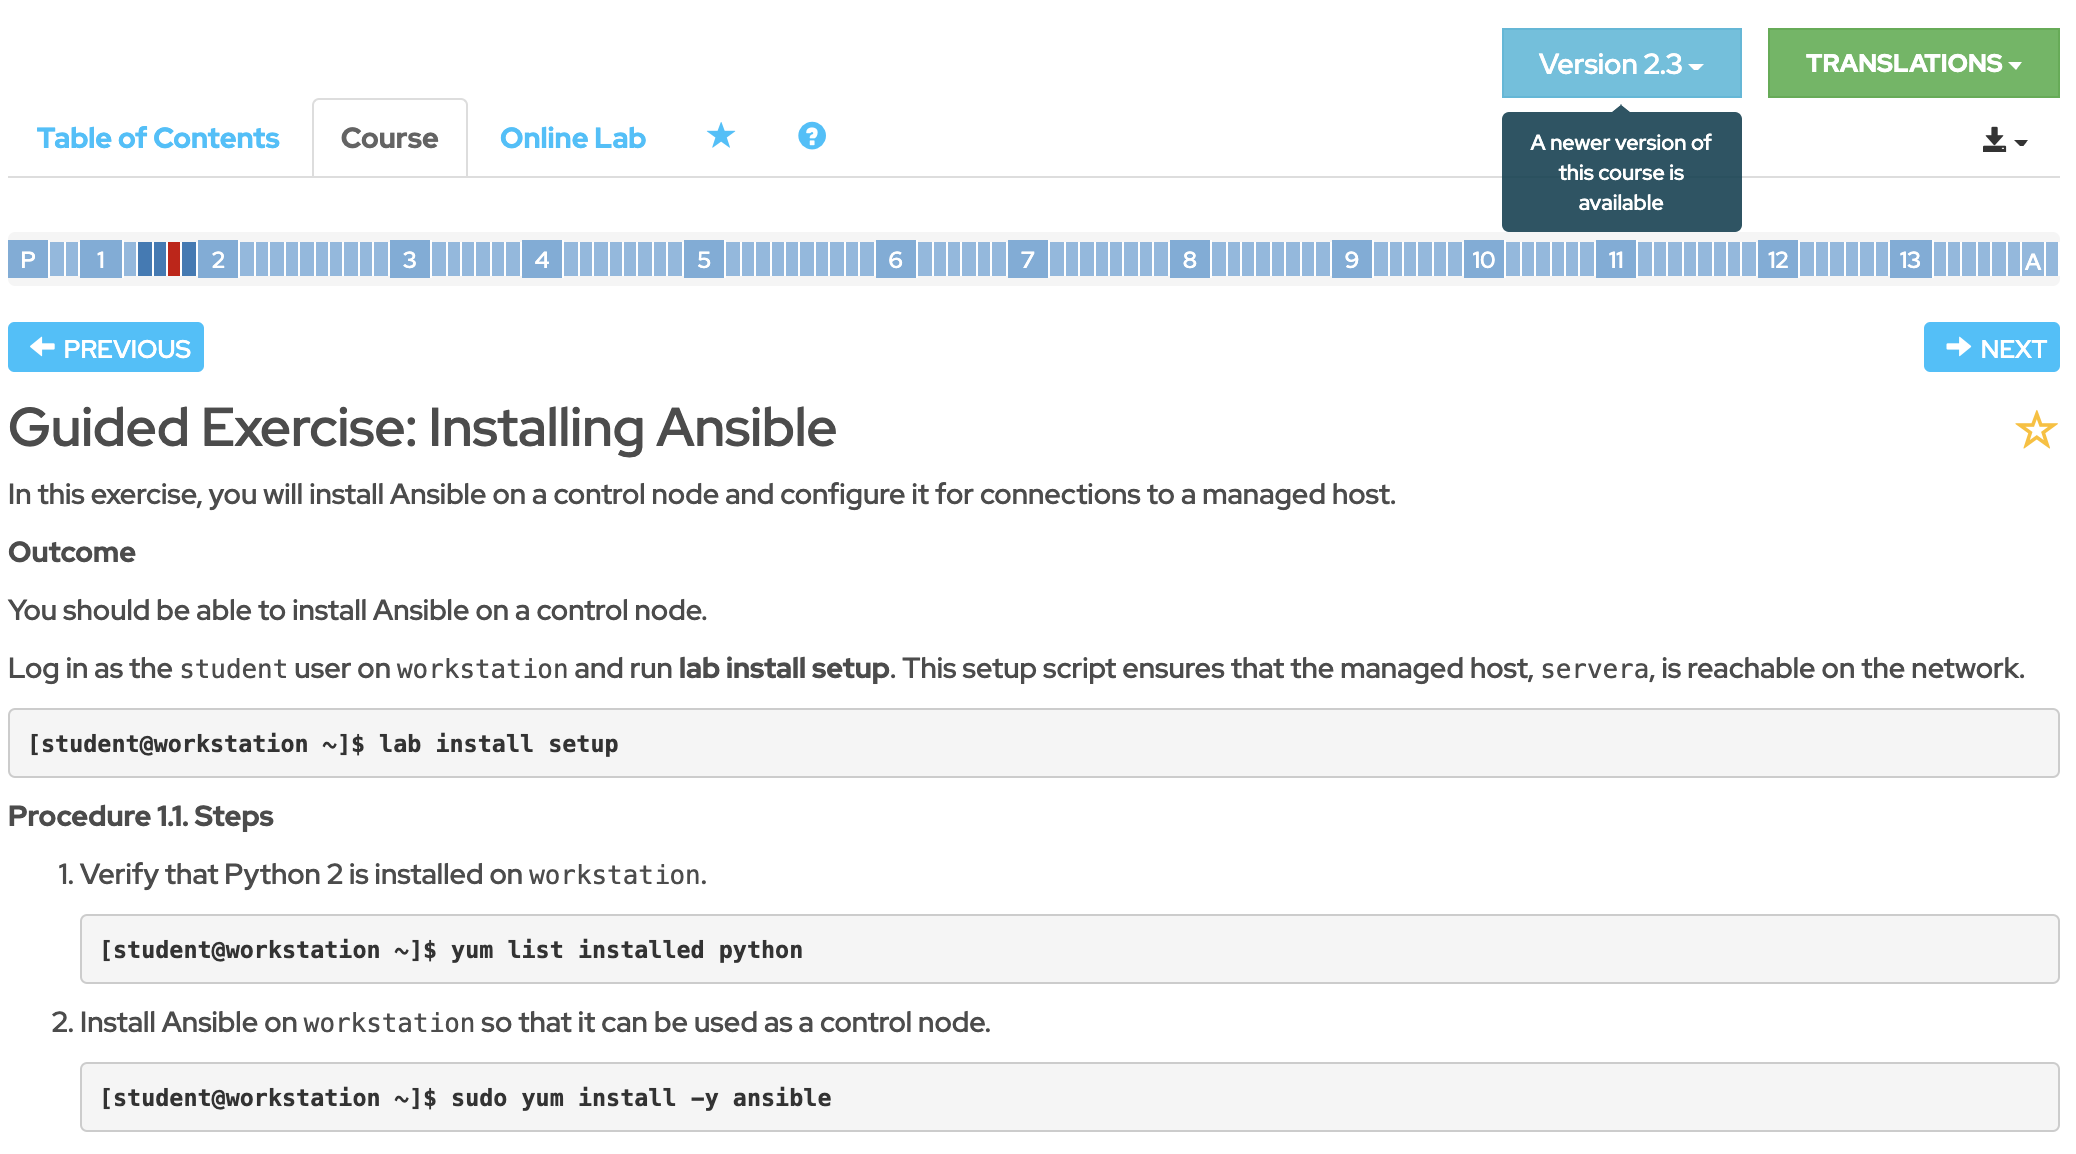Image resolution: width=2076 pixels, height=1154 pixels.
Task: Click the download icon
Action: 1994,140
